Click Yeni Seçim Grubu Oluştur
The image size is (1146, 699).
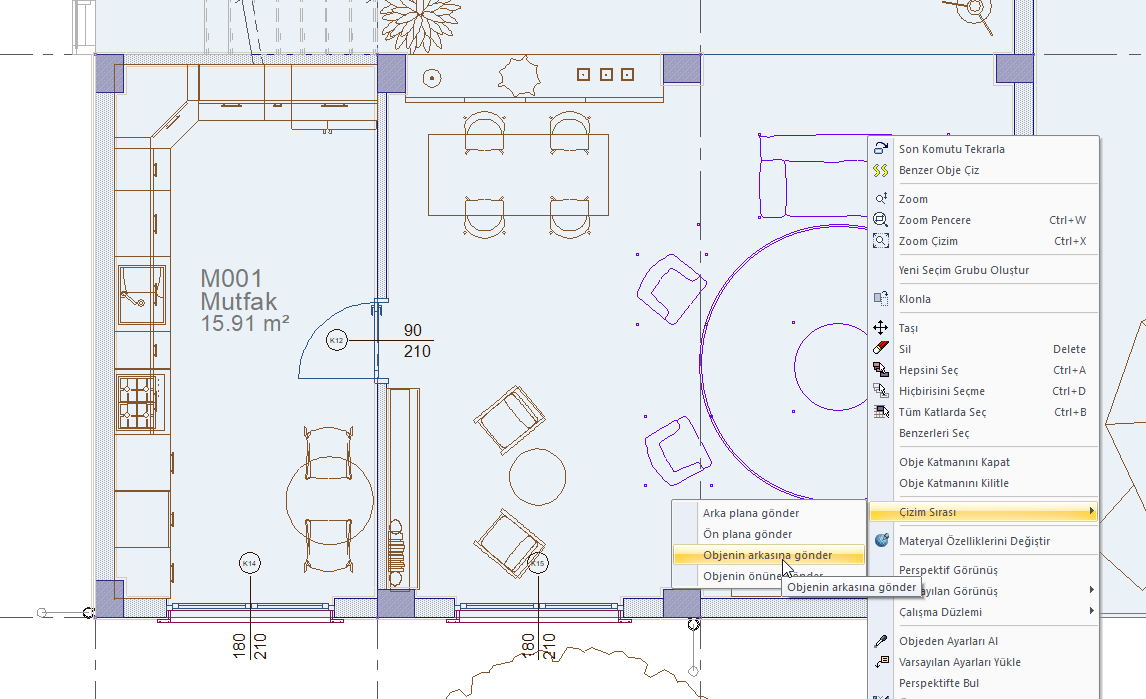point(963,270)
